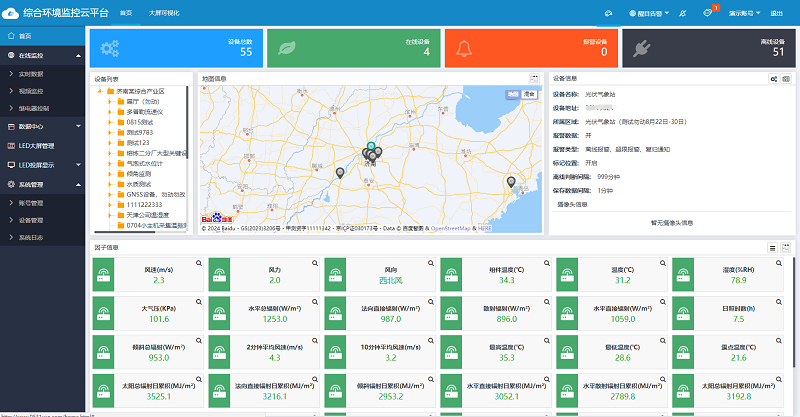Select 天津公司温湿度 folder in device tree
The width and height of the screenshot is (800, 417).
coord(147,215)
